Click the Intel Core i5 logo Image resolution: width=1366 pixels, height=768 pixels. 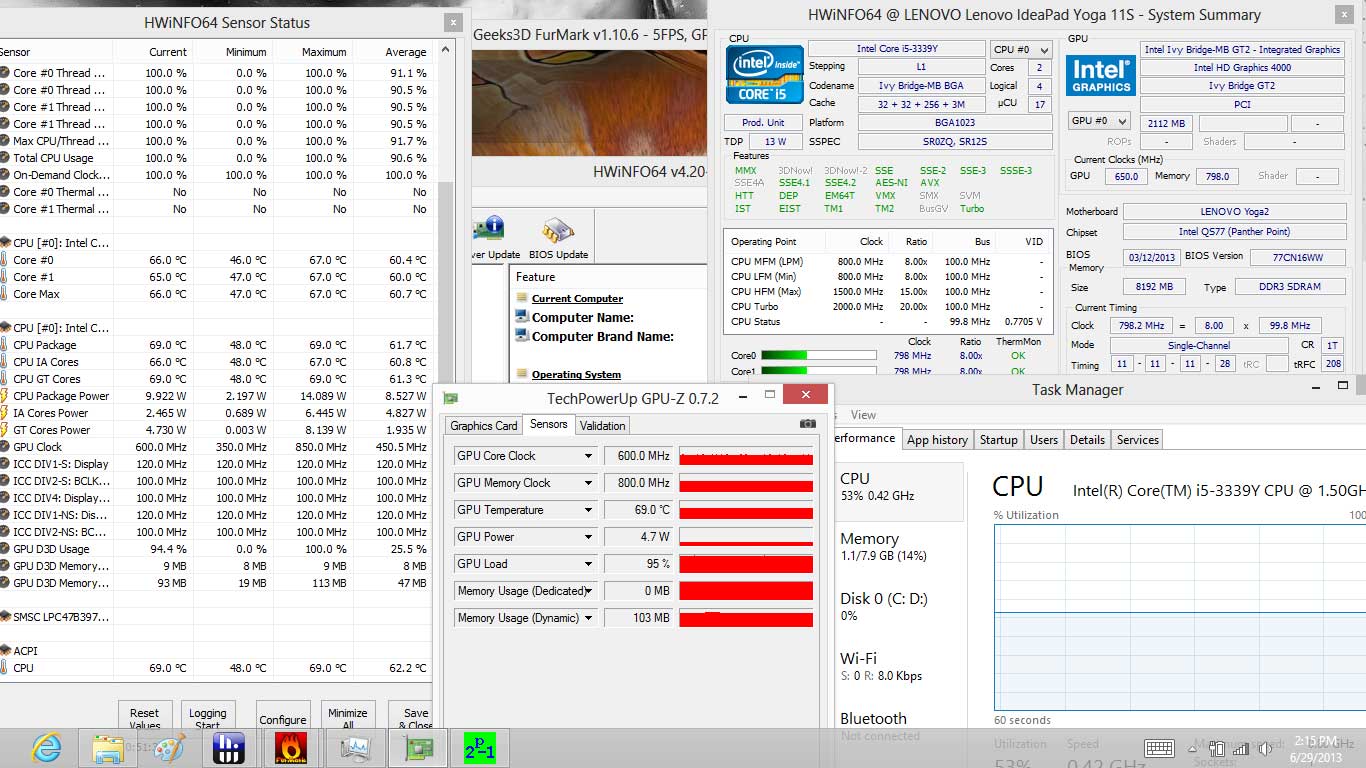(765, 75)
